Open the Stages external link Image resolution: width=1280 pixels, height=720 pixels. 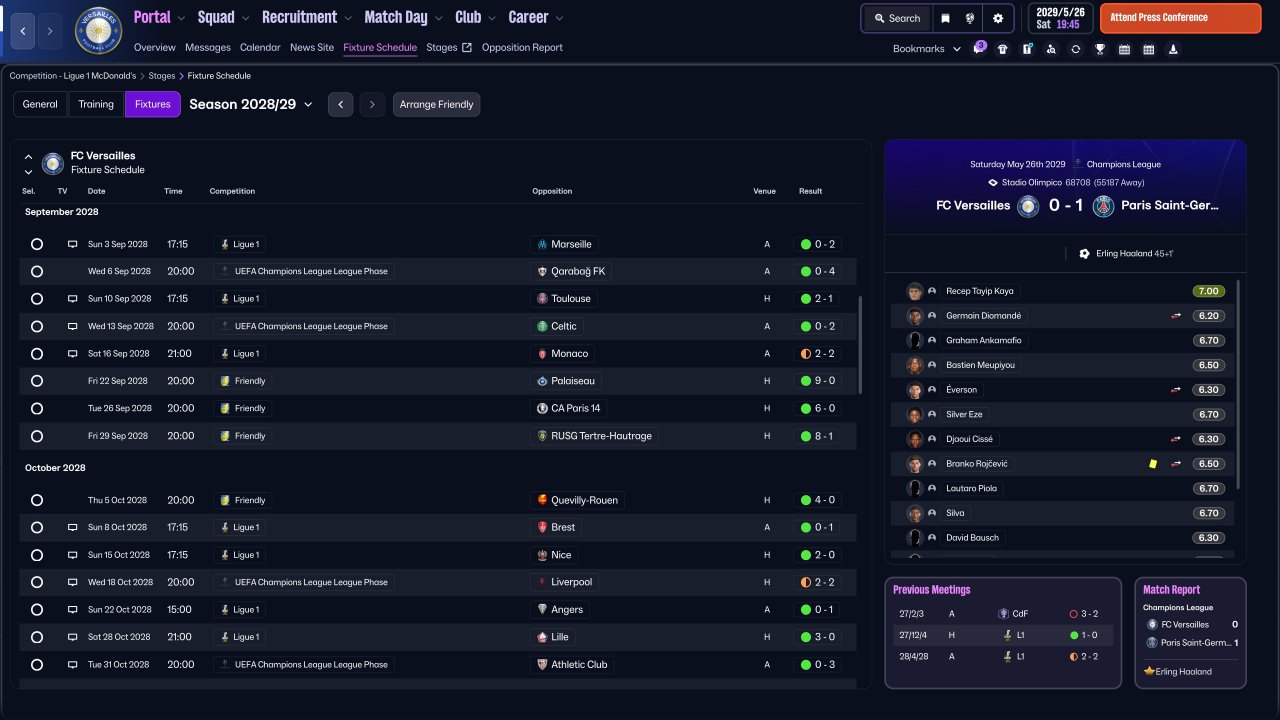point(448,47)
